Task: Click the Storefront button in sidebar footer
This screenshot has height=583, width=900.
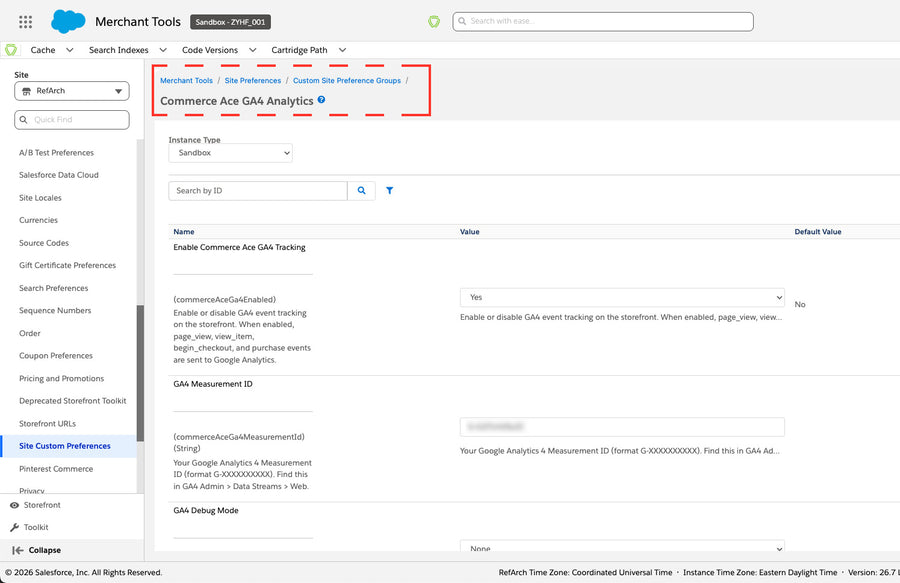Action: pyautogui.click(x=35, y=505)
